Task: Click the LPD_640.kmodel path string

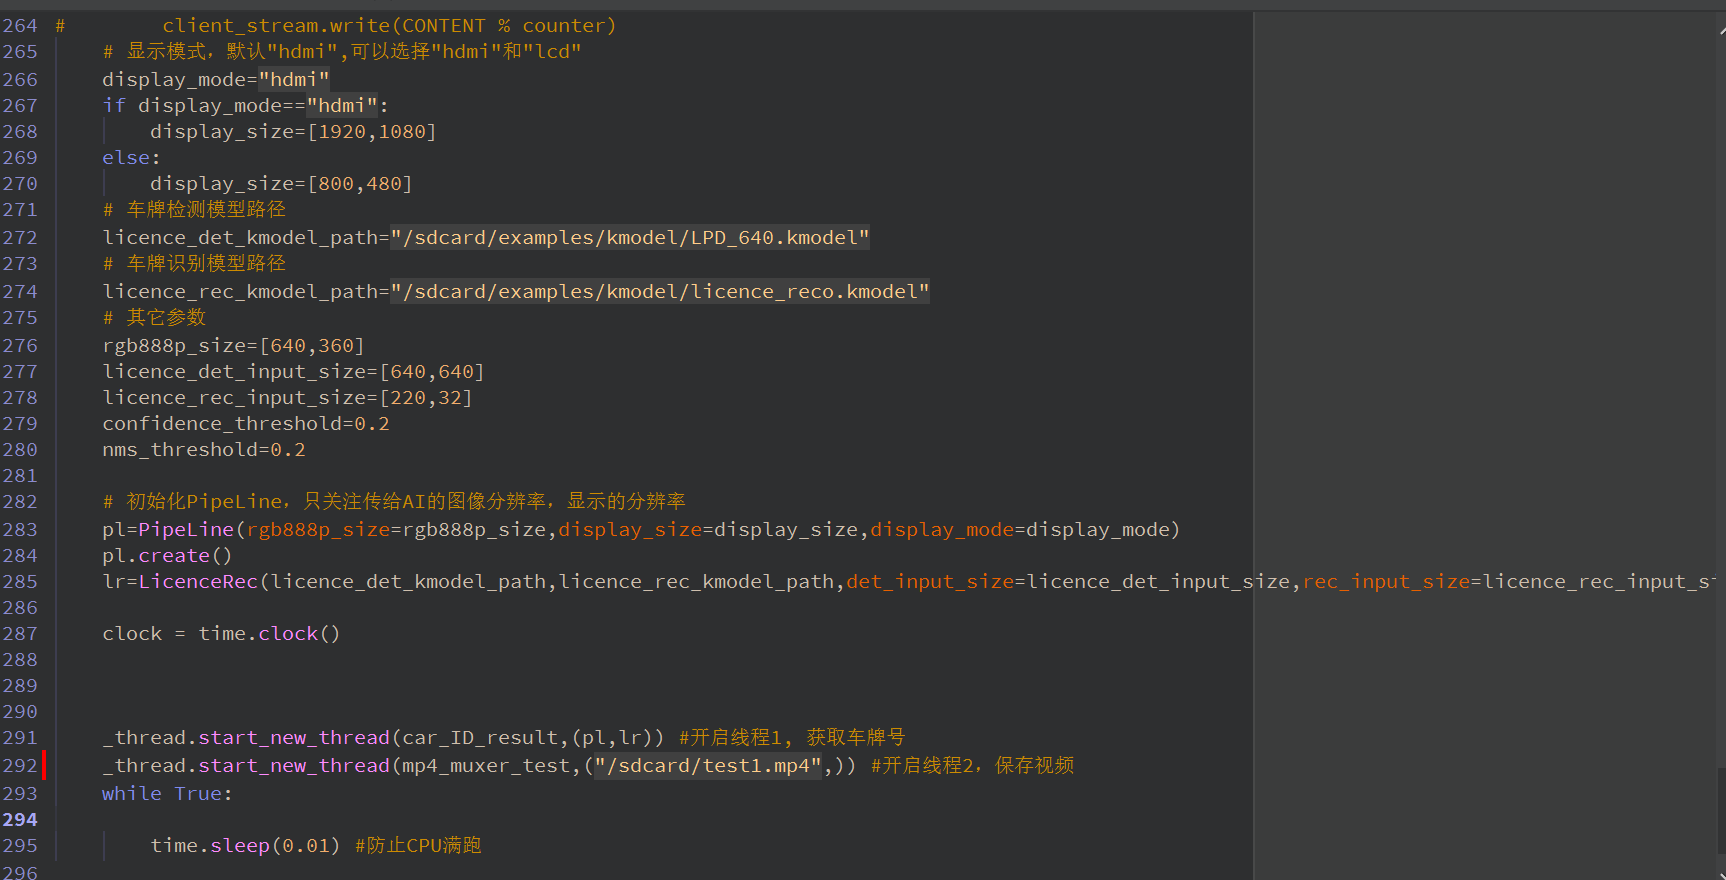Action: point(630,238)
